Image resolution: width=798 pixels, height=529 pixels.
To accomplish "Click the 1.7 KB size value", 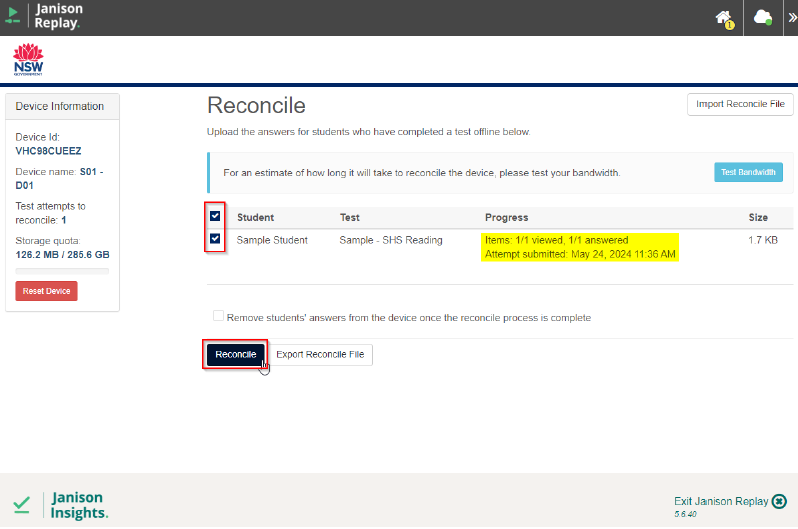I will pyautogui.click(x=763, y=240).
